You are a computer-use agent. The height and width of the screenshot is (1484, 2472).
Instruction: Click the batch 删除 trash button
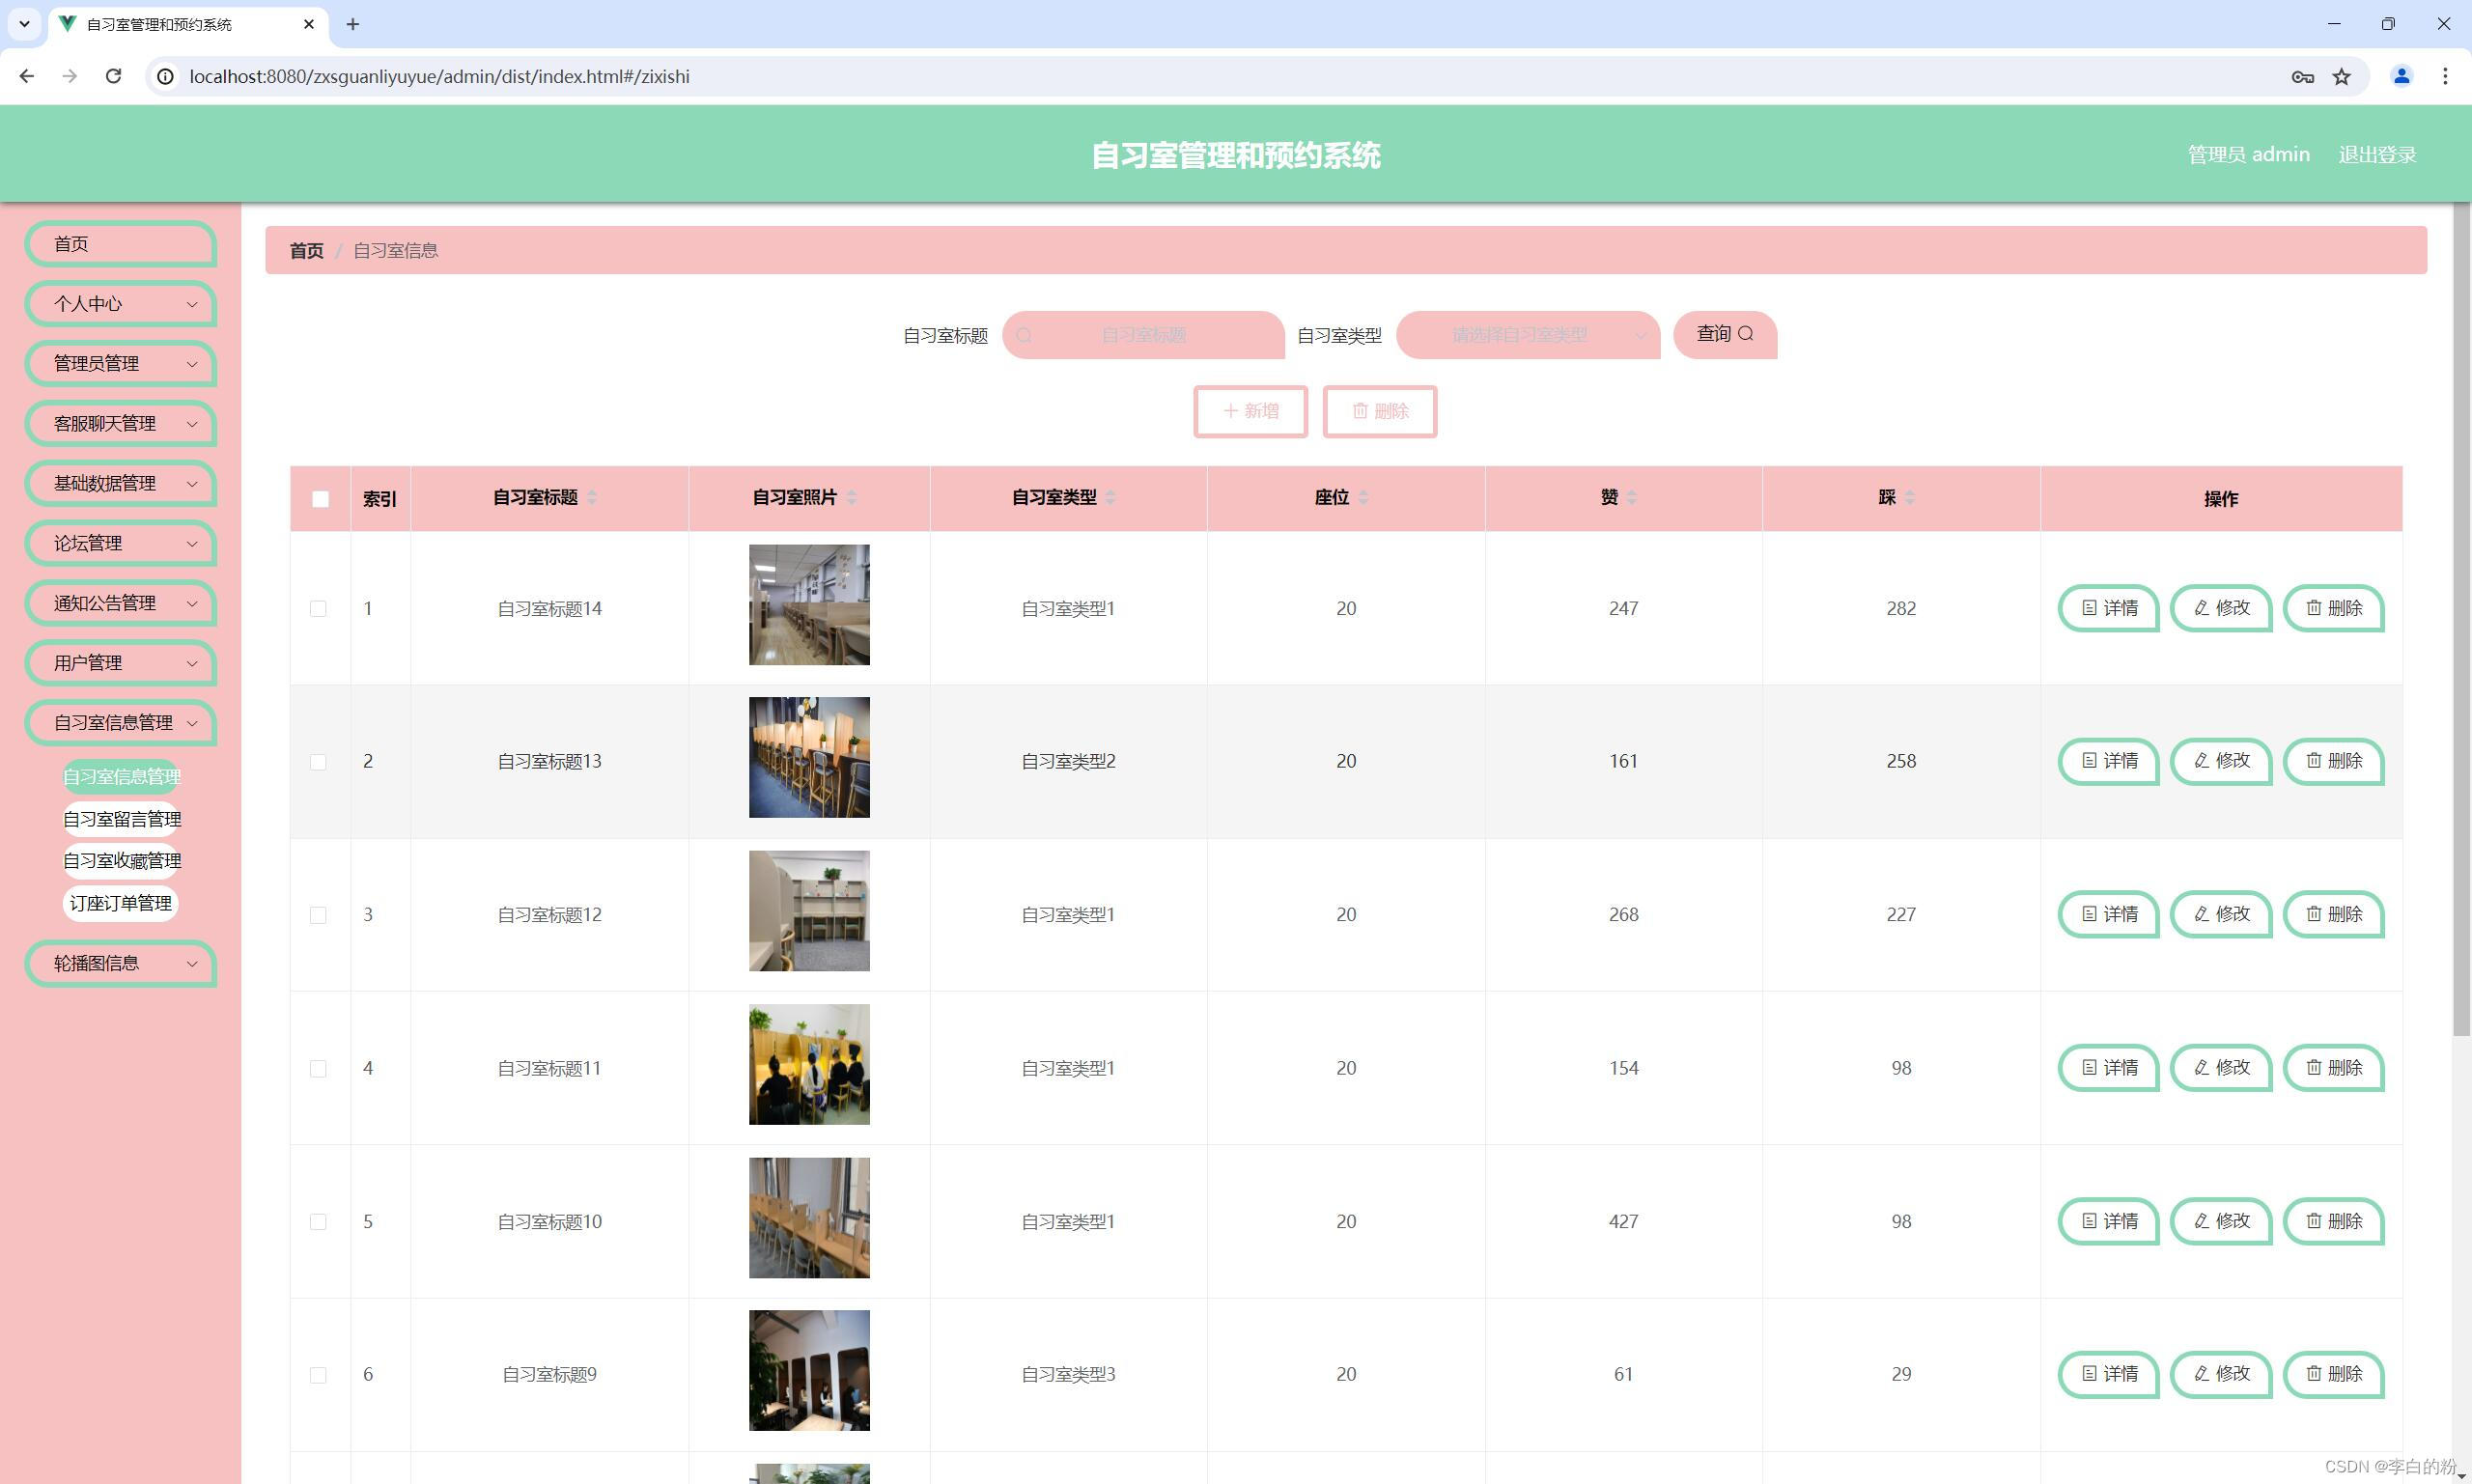(1379, 411)
